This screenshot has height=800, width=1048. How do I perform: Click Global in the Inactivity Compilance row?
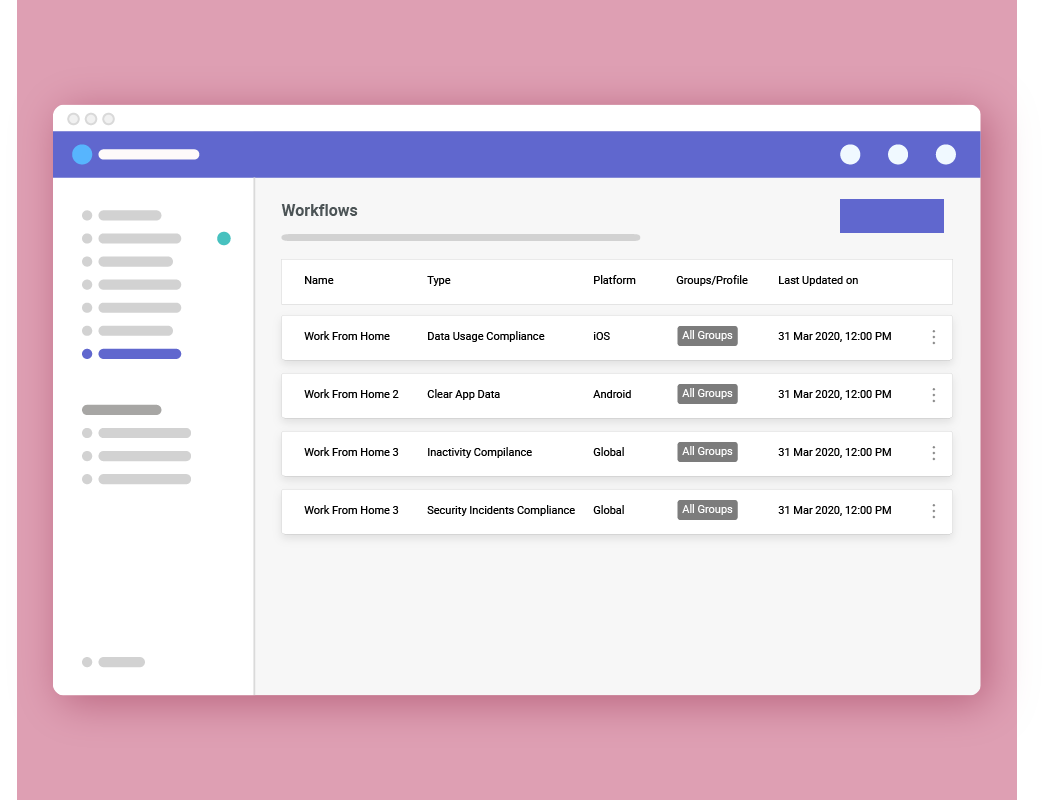click(609, 452)
